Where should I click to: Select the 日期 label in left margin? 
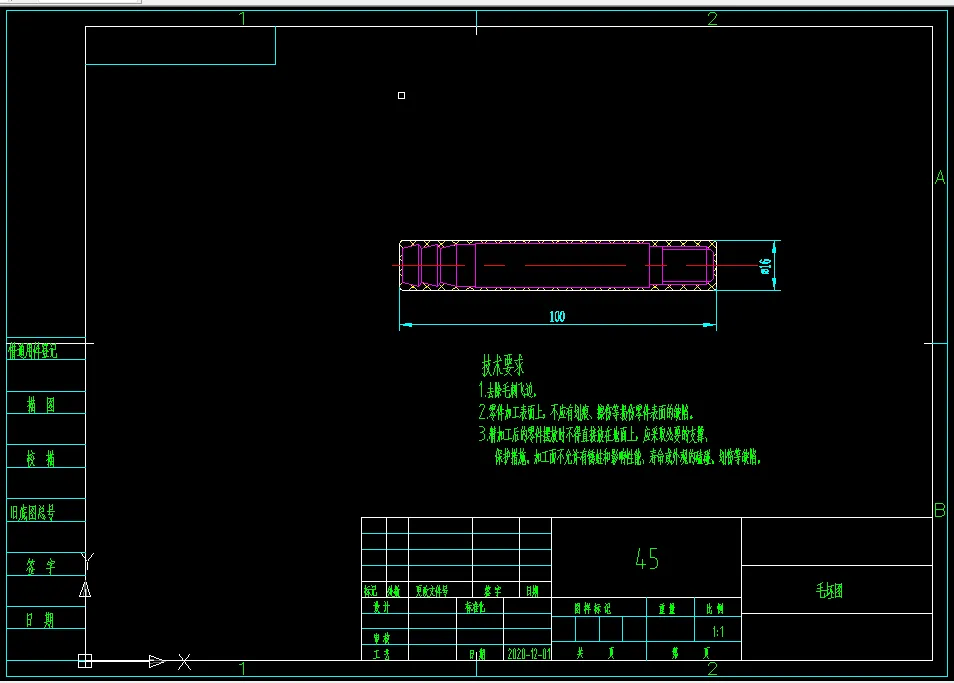40,620
